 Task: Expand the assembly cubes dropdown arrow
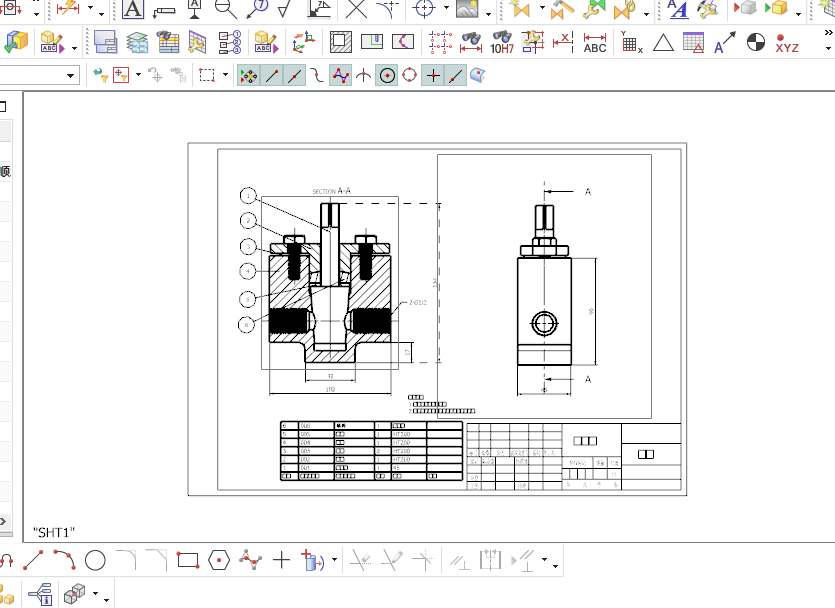pyautogui.click(x=95, y=593)
